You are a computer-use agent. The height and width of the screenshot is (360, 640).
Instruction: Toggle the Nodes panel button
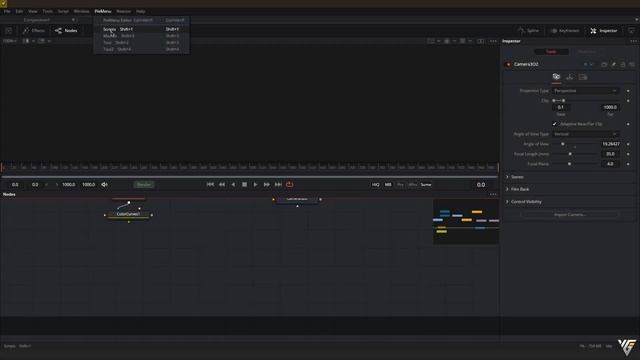pos(66,31)
